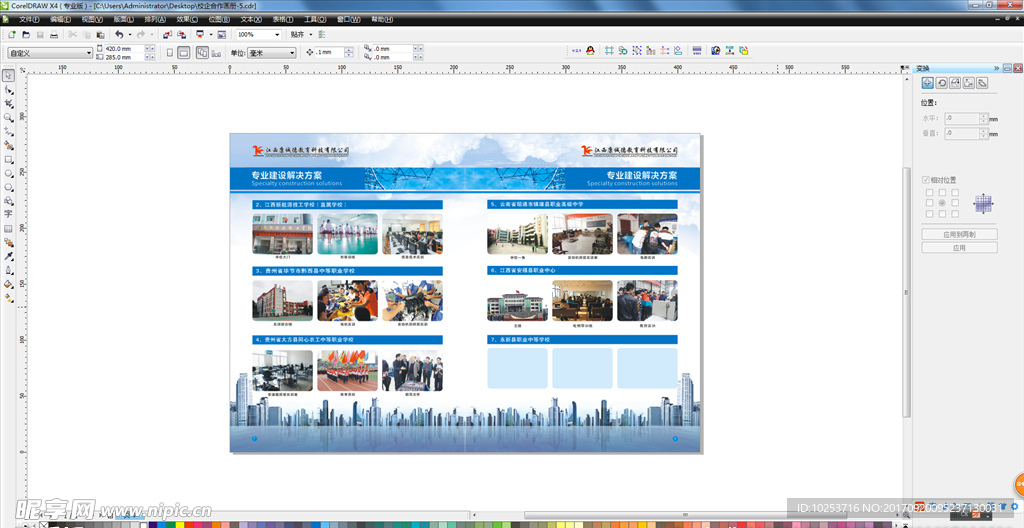Open the 效果(C) menu
The width and height of the screenshot is (1024, 528).
(187, 20)
